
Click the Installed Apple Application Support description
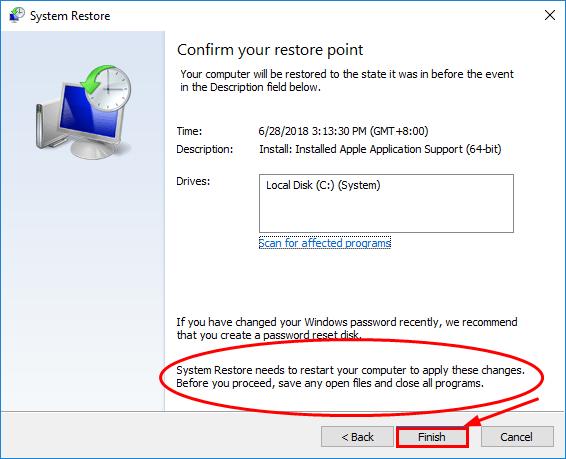coord(380,149)
